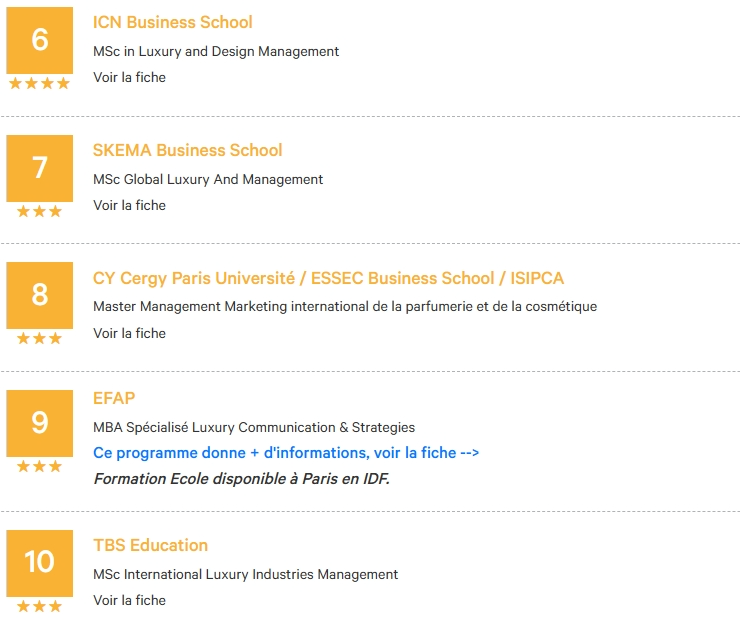The height and width of the screenshot is (623, 740).
Task: Click the rank 7 orange badge
Action: tap(40, 168)
